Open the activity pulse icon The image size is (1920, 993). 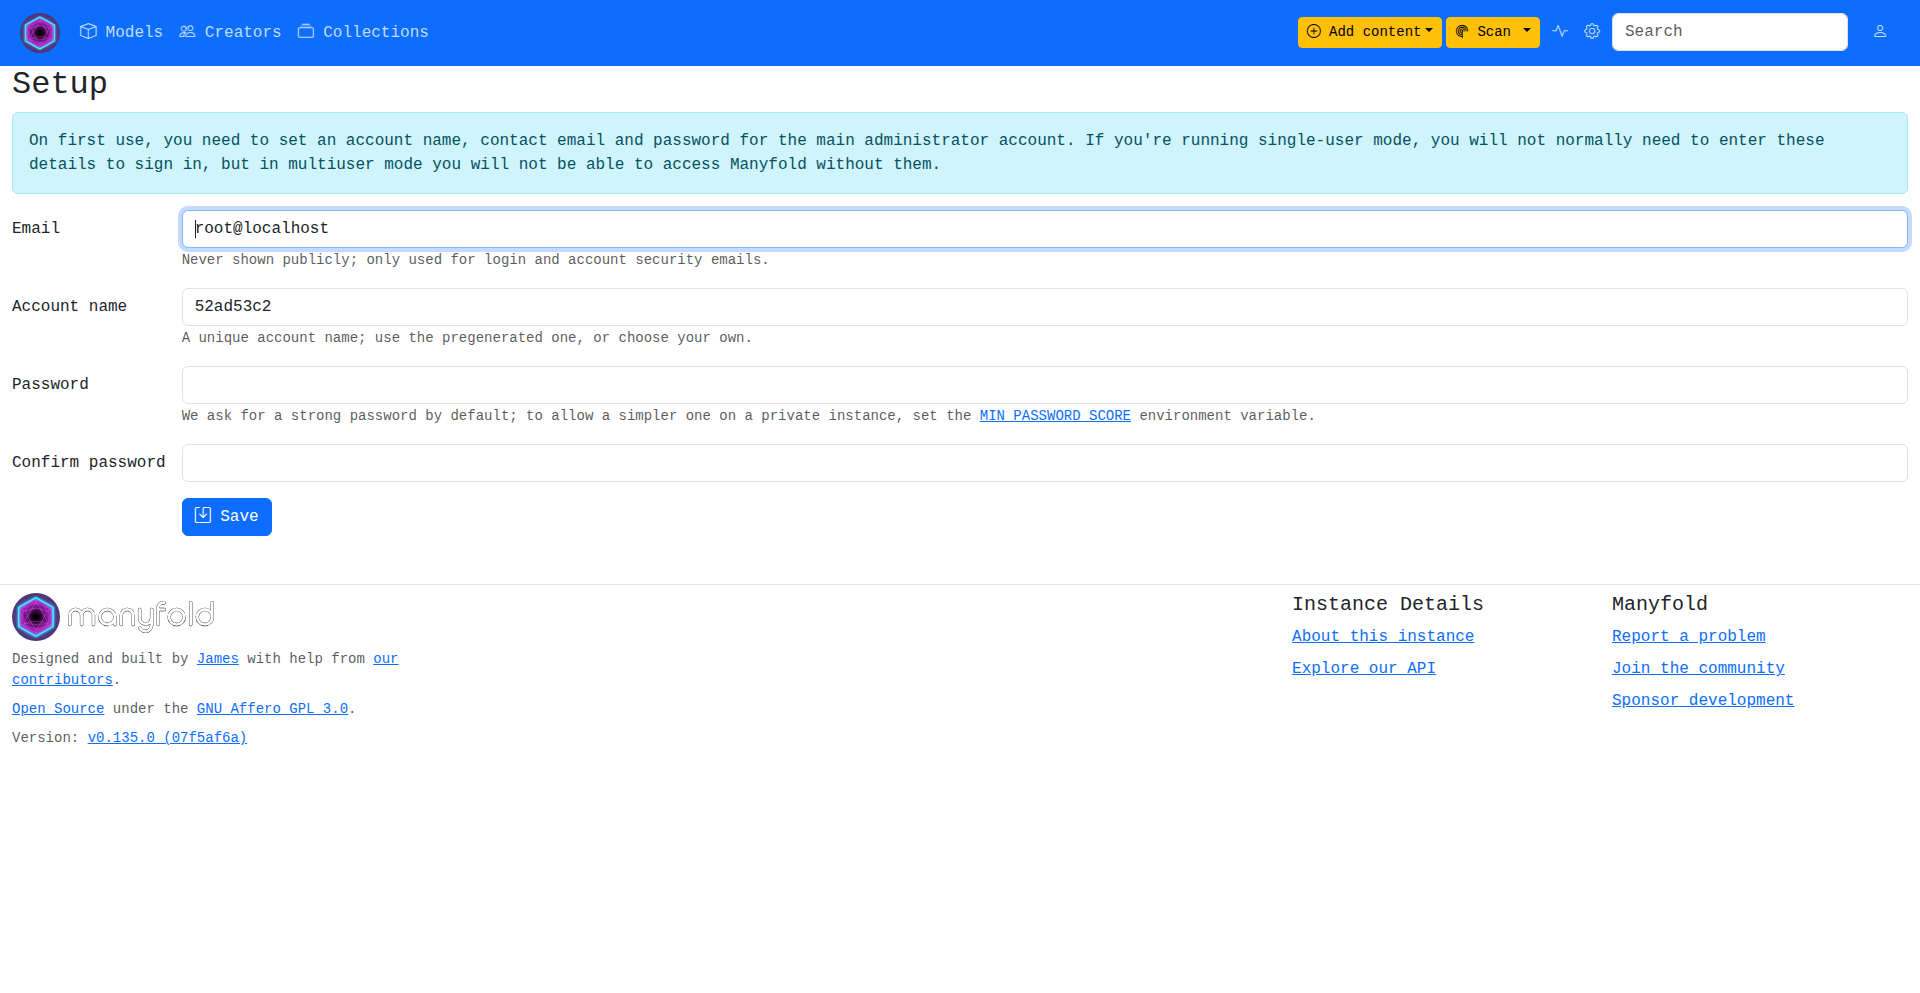click(x=1560, y=32)
